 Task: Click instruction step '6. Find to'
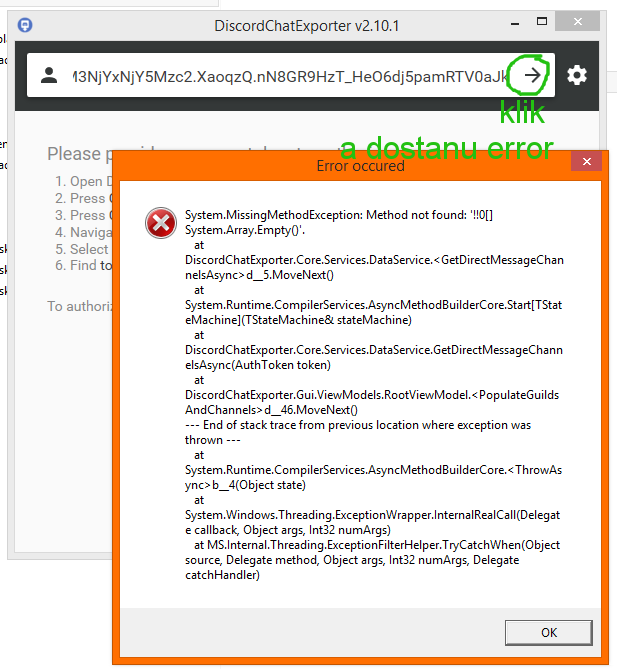83,265
